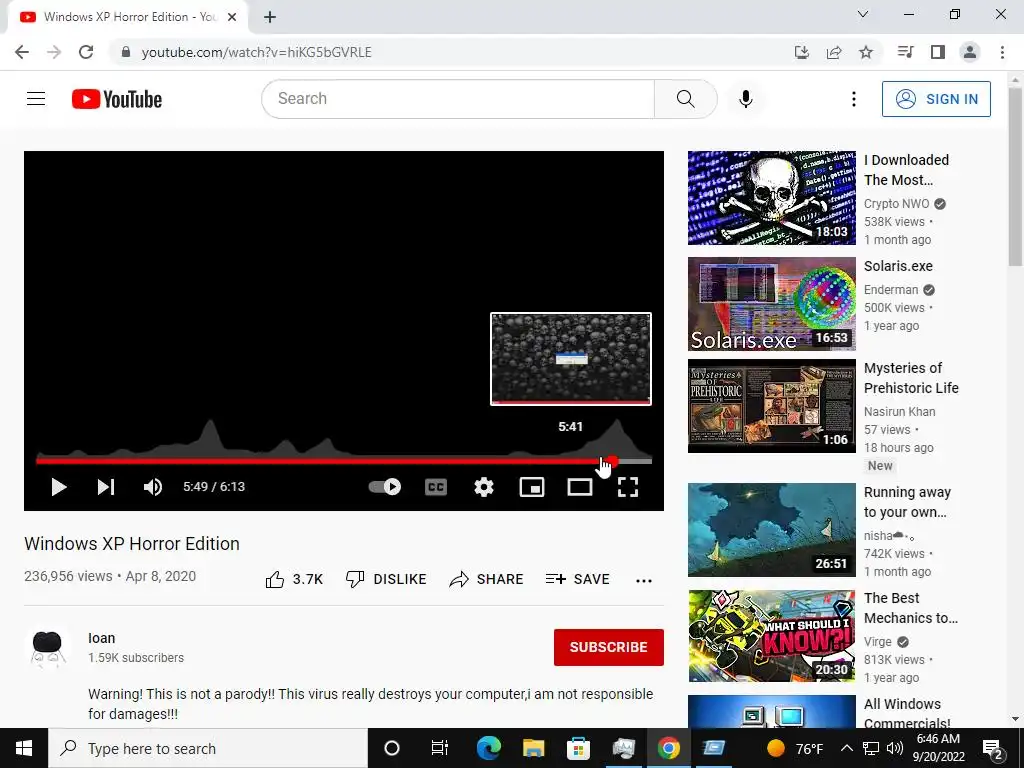Click the address bar URL
The image size is (1024, 768).
pos(256,52)
